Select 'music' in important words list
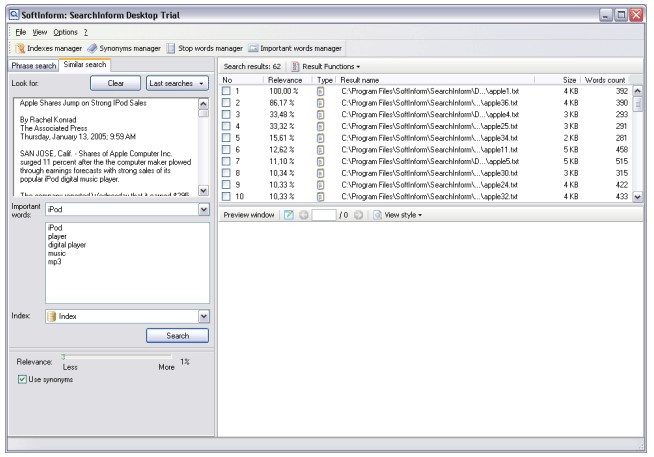Viewport: 654px width, 457px height. click(57, 254)
